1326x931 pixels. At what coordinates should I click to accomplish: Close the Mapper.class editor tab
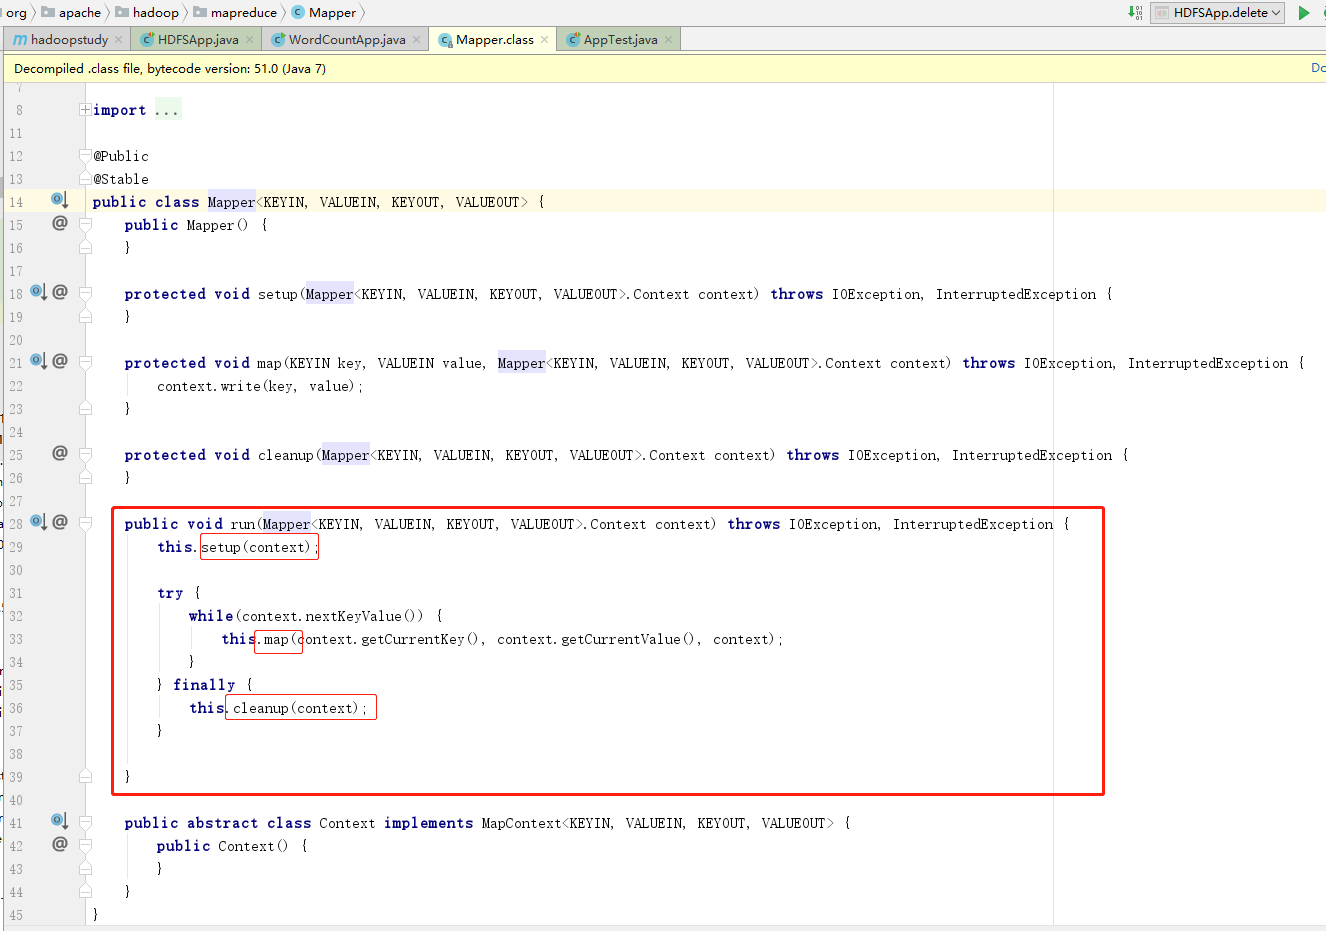(544, 40)
